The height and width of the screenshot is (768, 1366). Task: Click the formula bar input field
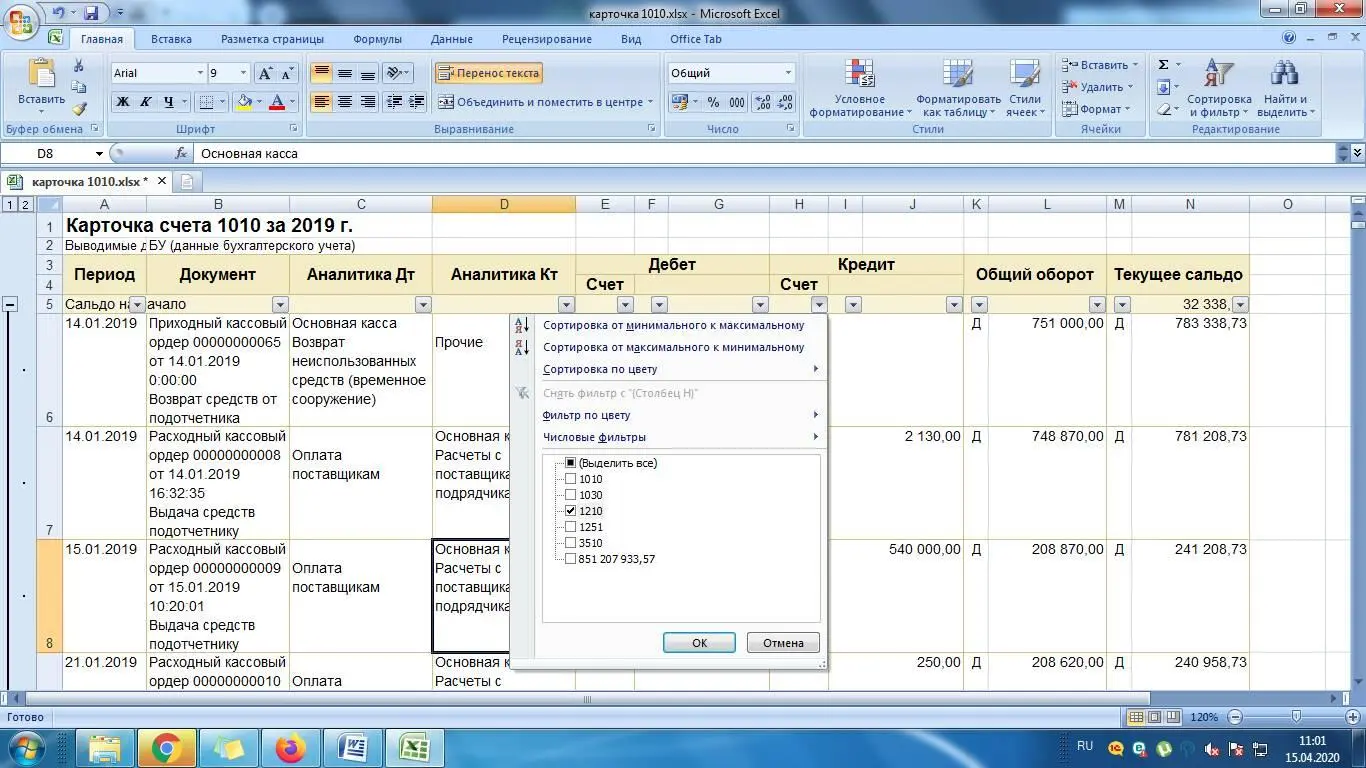click(765, 154)
